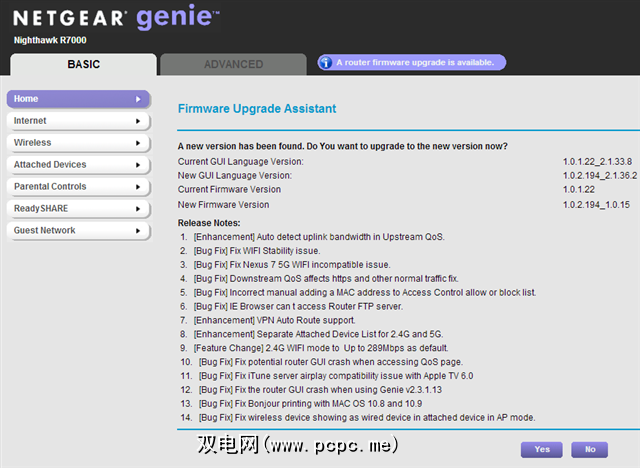Click release note Separate Attached Device List

click(318, 334)
